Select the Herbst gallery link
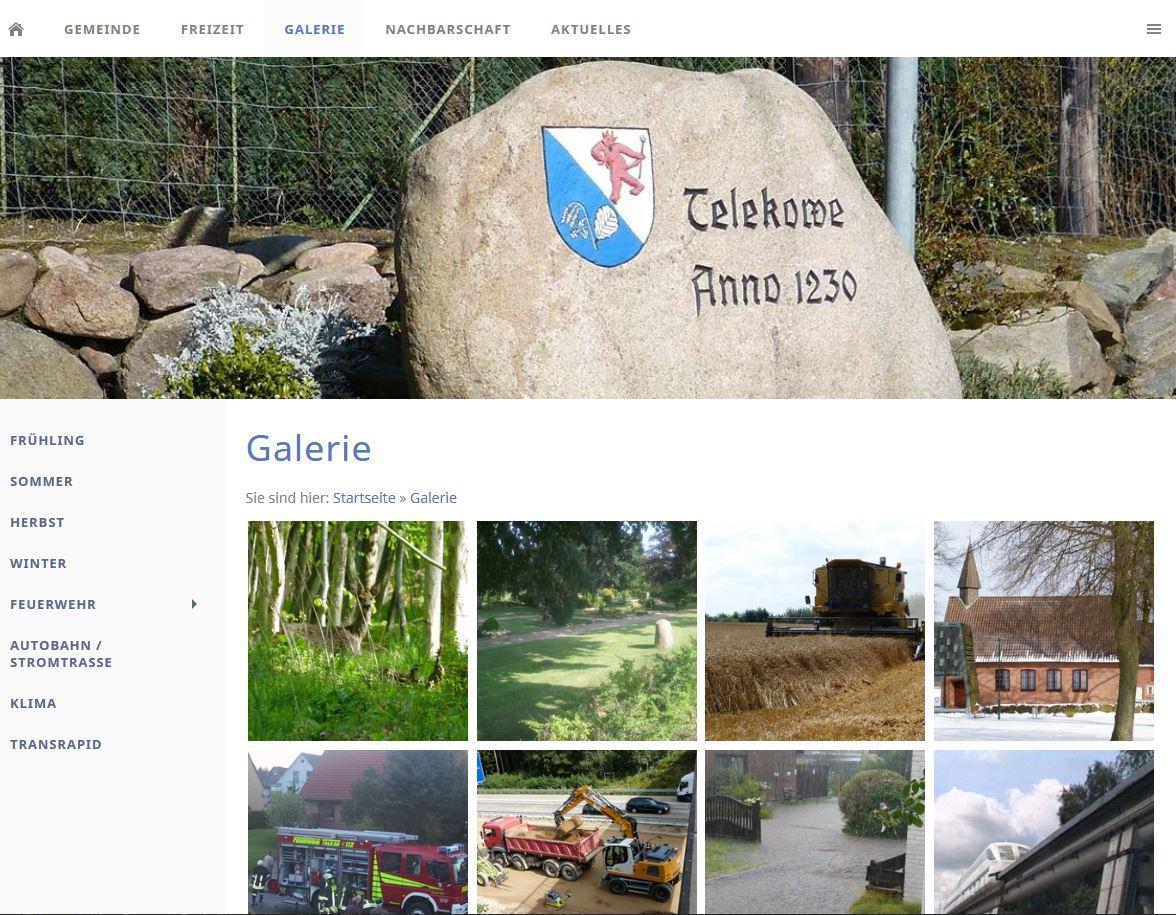The height and width of the screenshot is (915, 1176). (x=37, y=523)
